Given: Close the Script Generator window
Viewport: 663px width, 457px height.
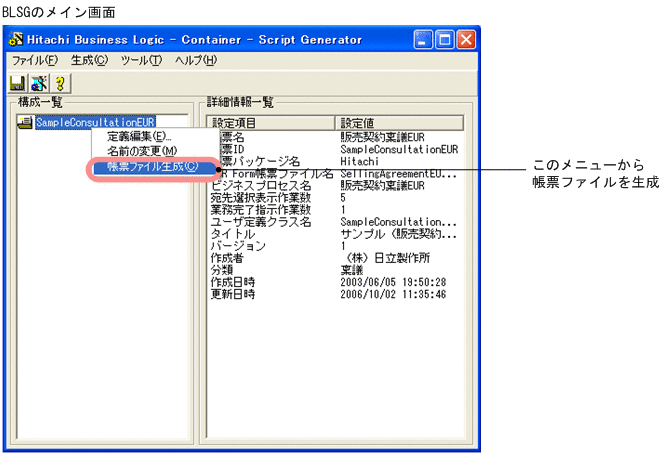Looking at the screenshot, I should [466, 40].
